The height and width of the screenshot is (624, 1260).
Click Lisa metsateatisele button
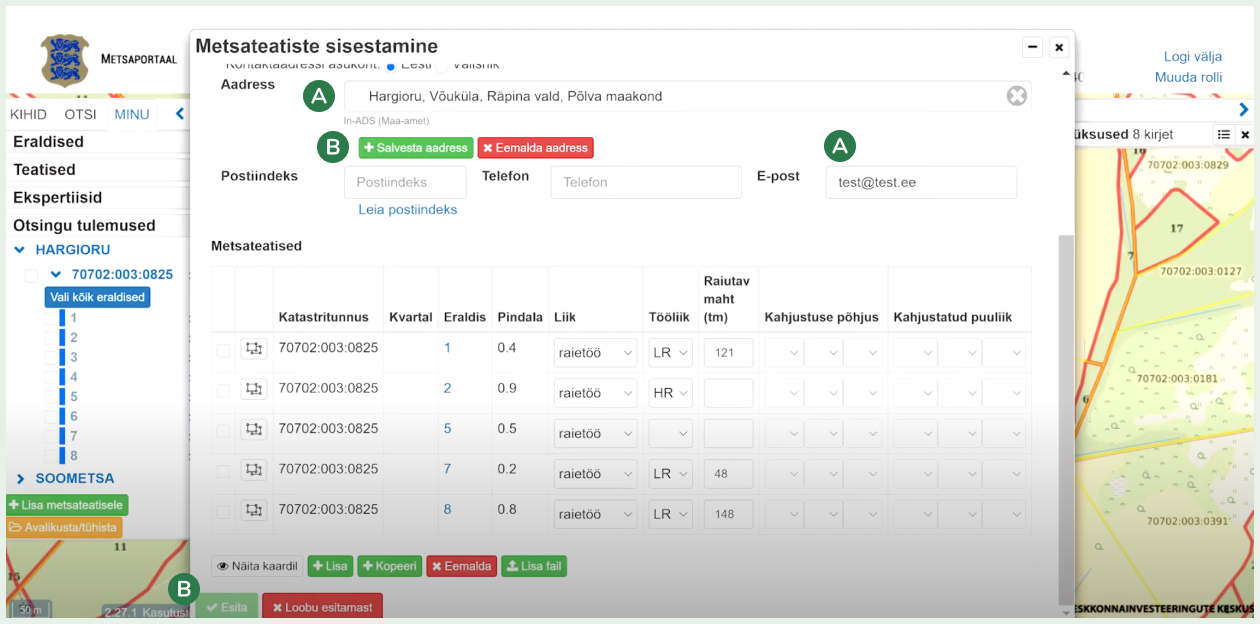pyautogui.click(x=67, y=506)
